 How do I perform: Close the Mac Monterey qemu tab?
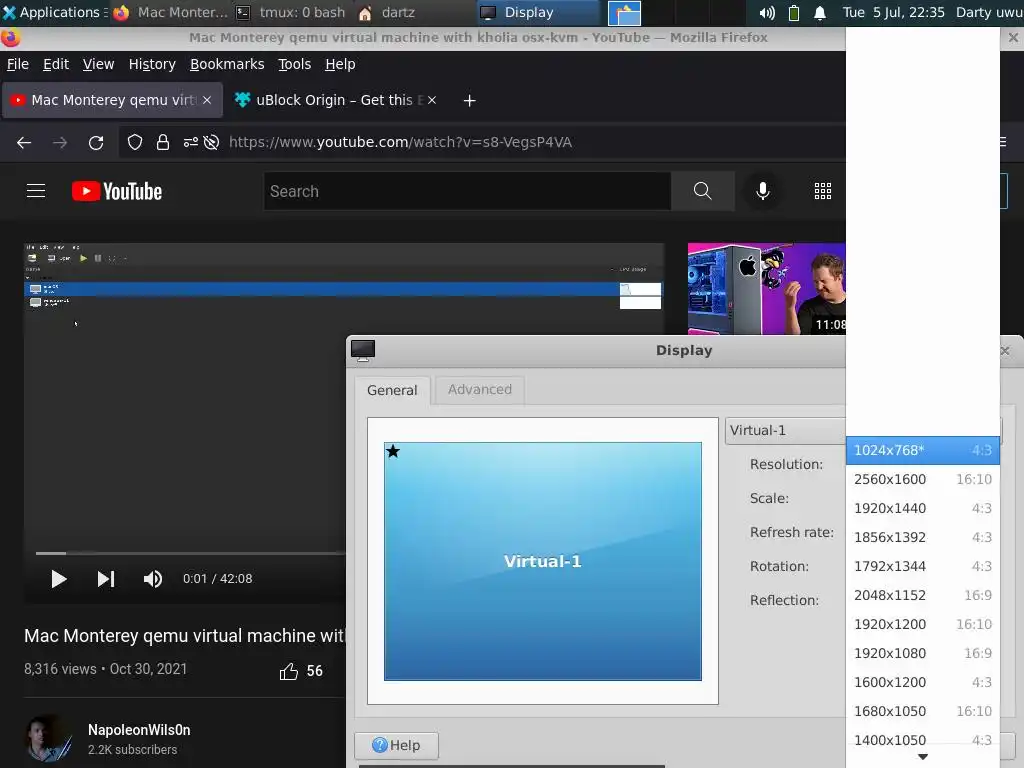[x=207, y=100]
